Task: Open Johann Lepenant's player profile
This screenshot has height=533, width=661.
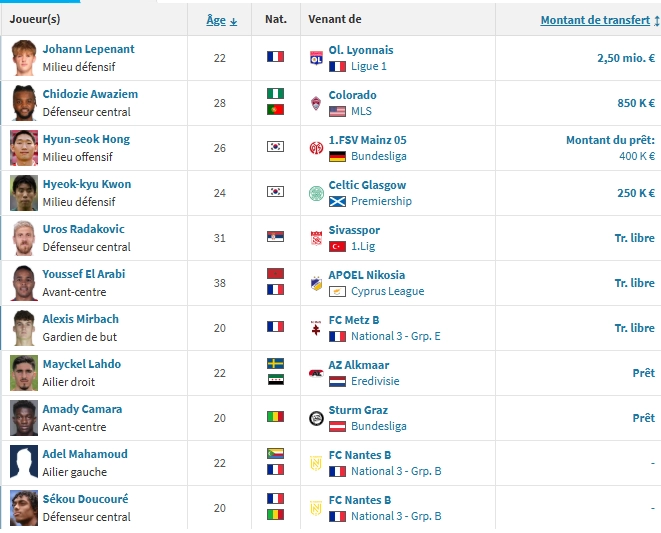Action: coord(88,49)
